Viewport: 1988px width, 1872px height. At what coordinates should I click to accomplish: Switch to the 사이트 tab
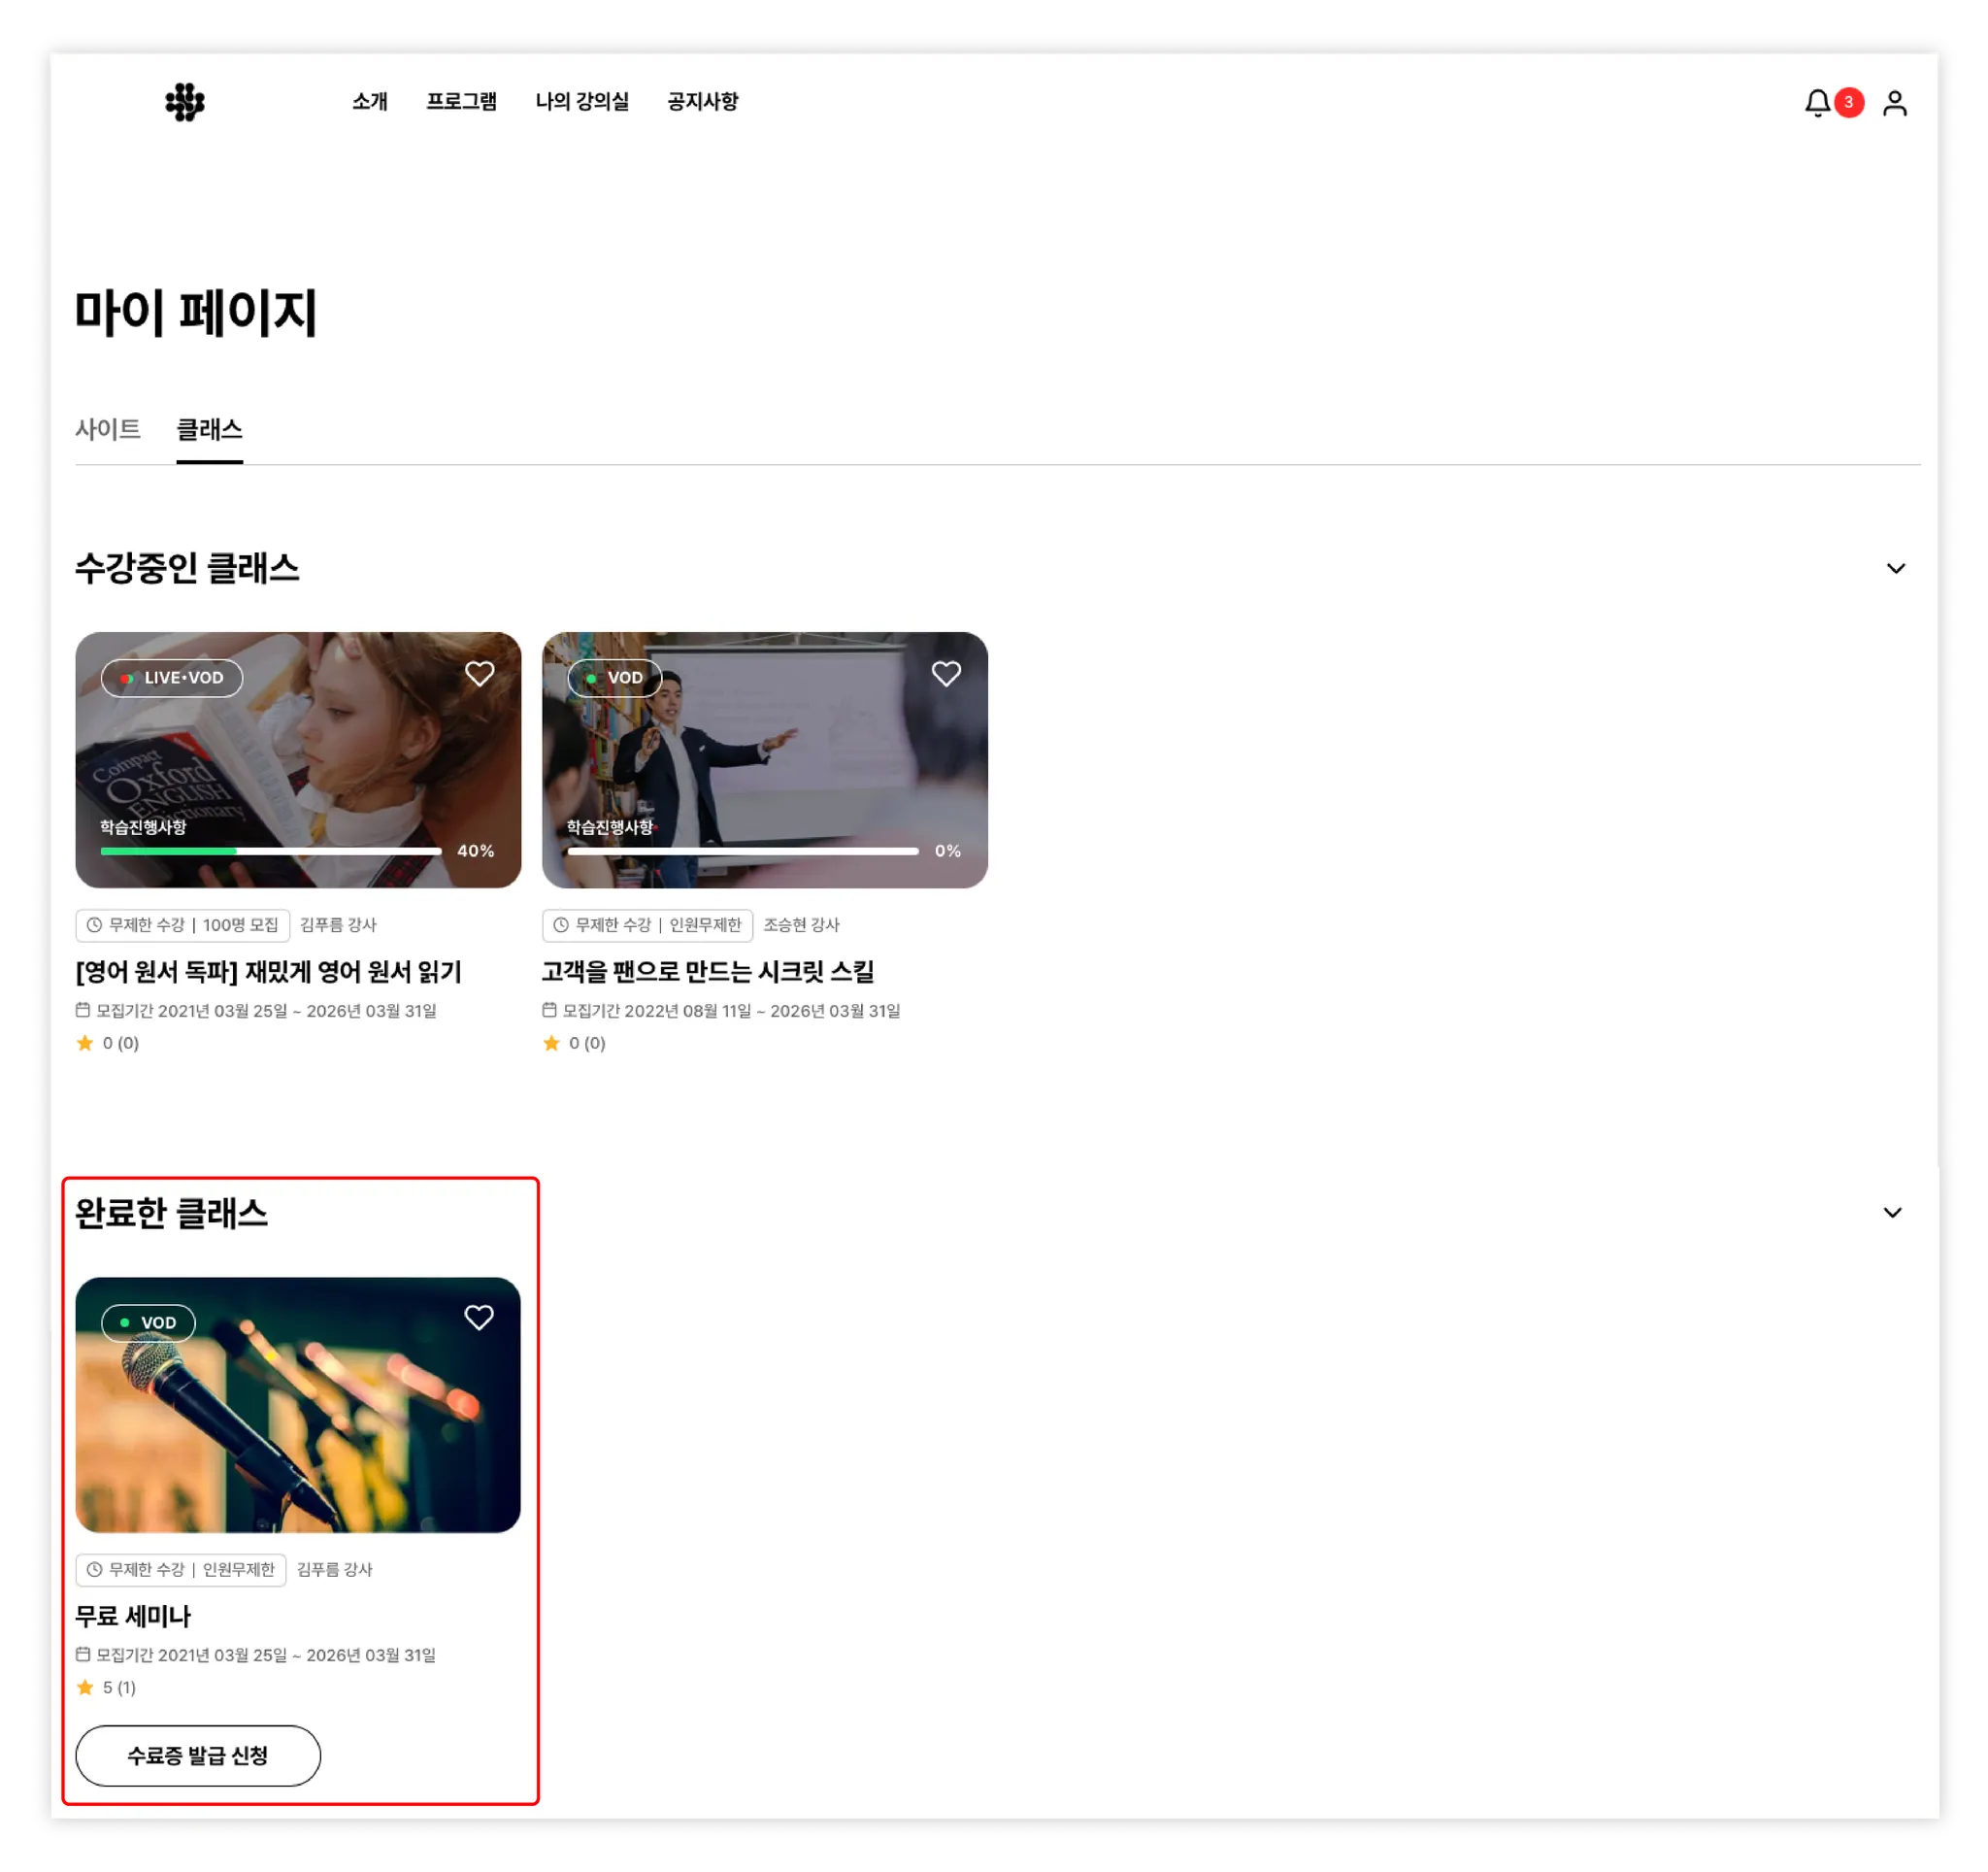(x=108, y=430)
